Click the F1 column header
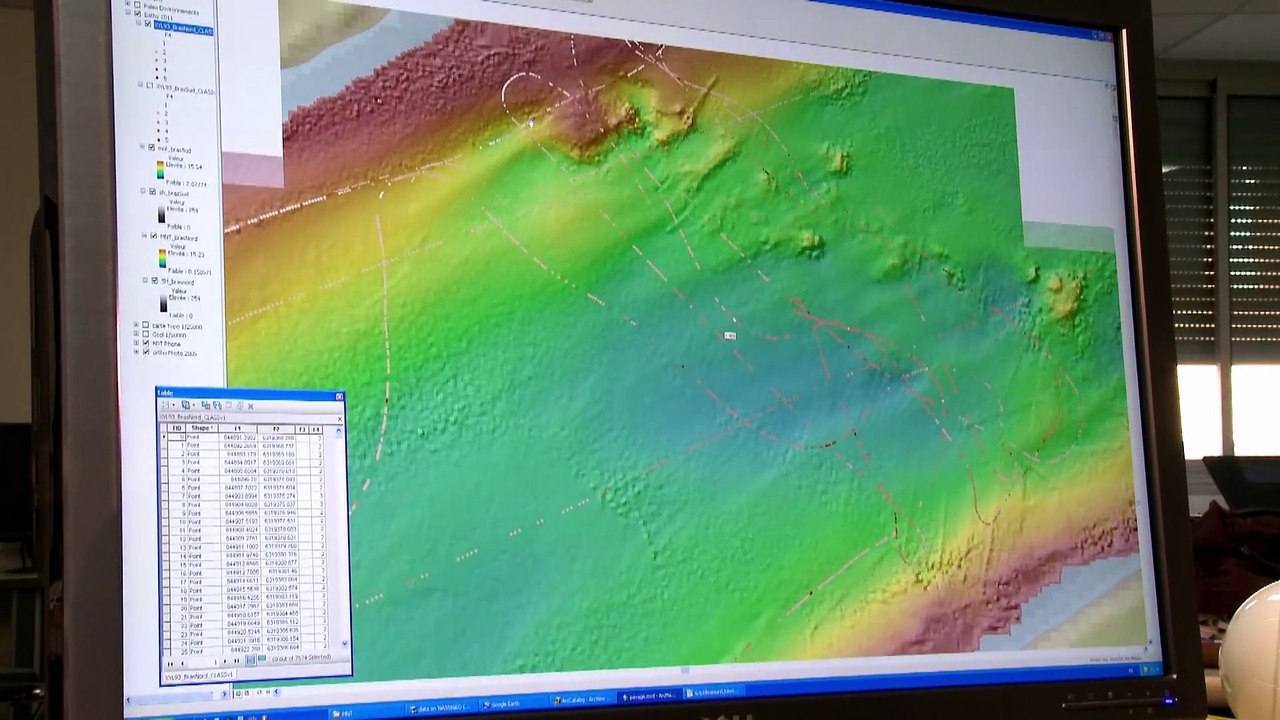 237,428
